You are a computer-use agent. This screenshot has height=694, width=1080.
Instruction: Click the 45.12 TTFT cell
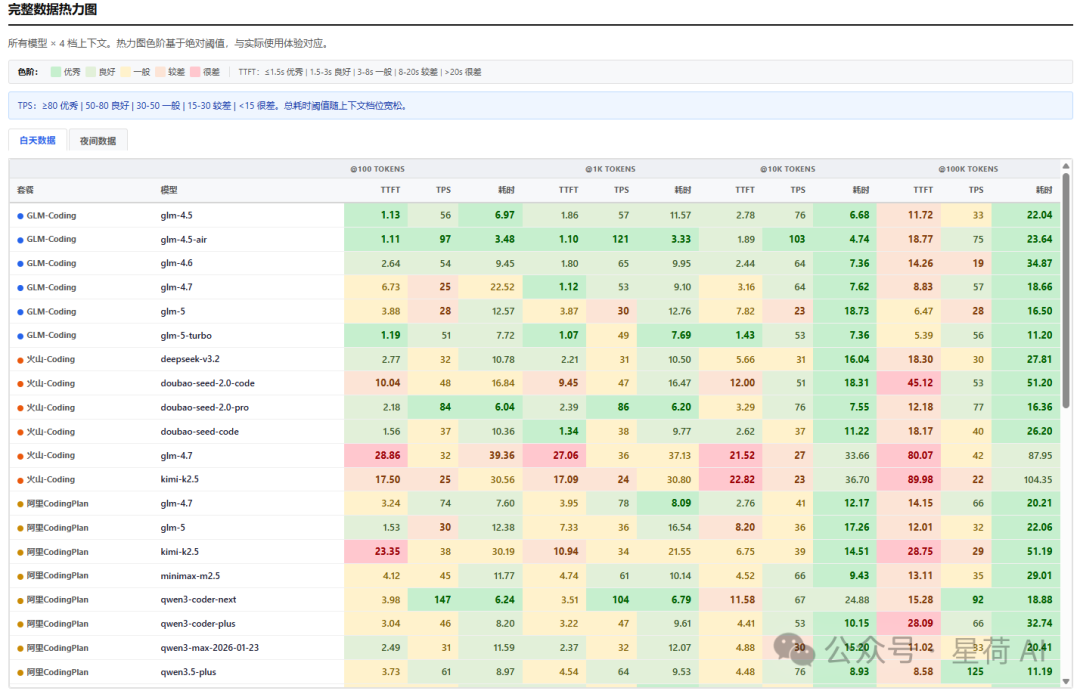[909, 383]
